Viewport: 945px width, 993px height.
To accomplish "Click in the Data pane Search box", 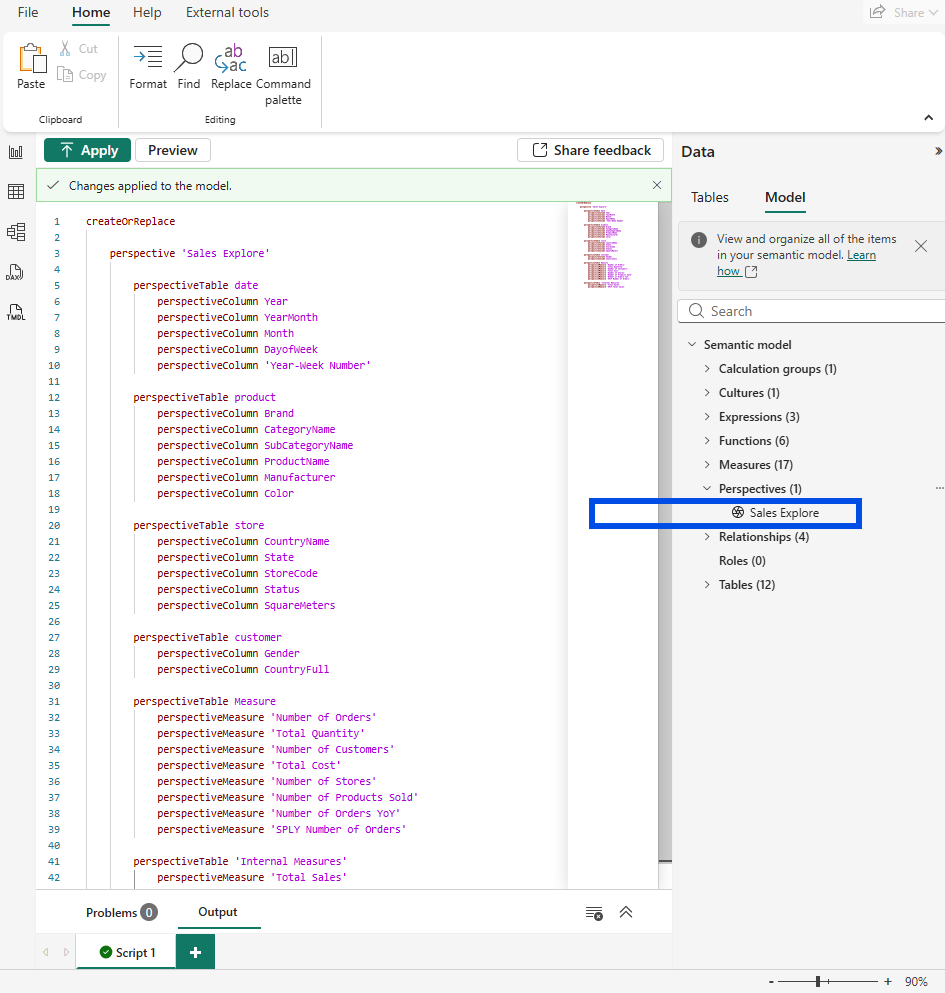I will [813, 311].
